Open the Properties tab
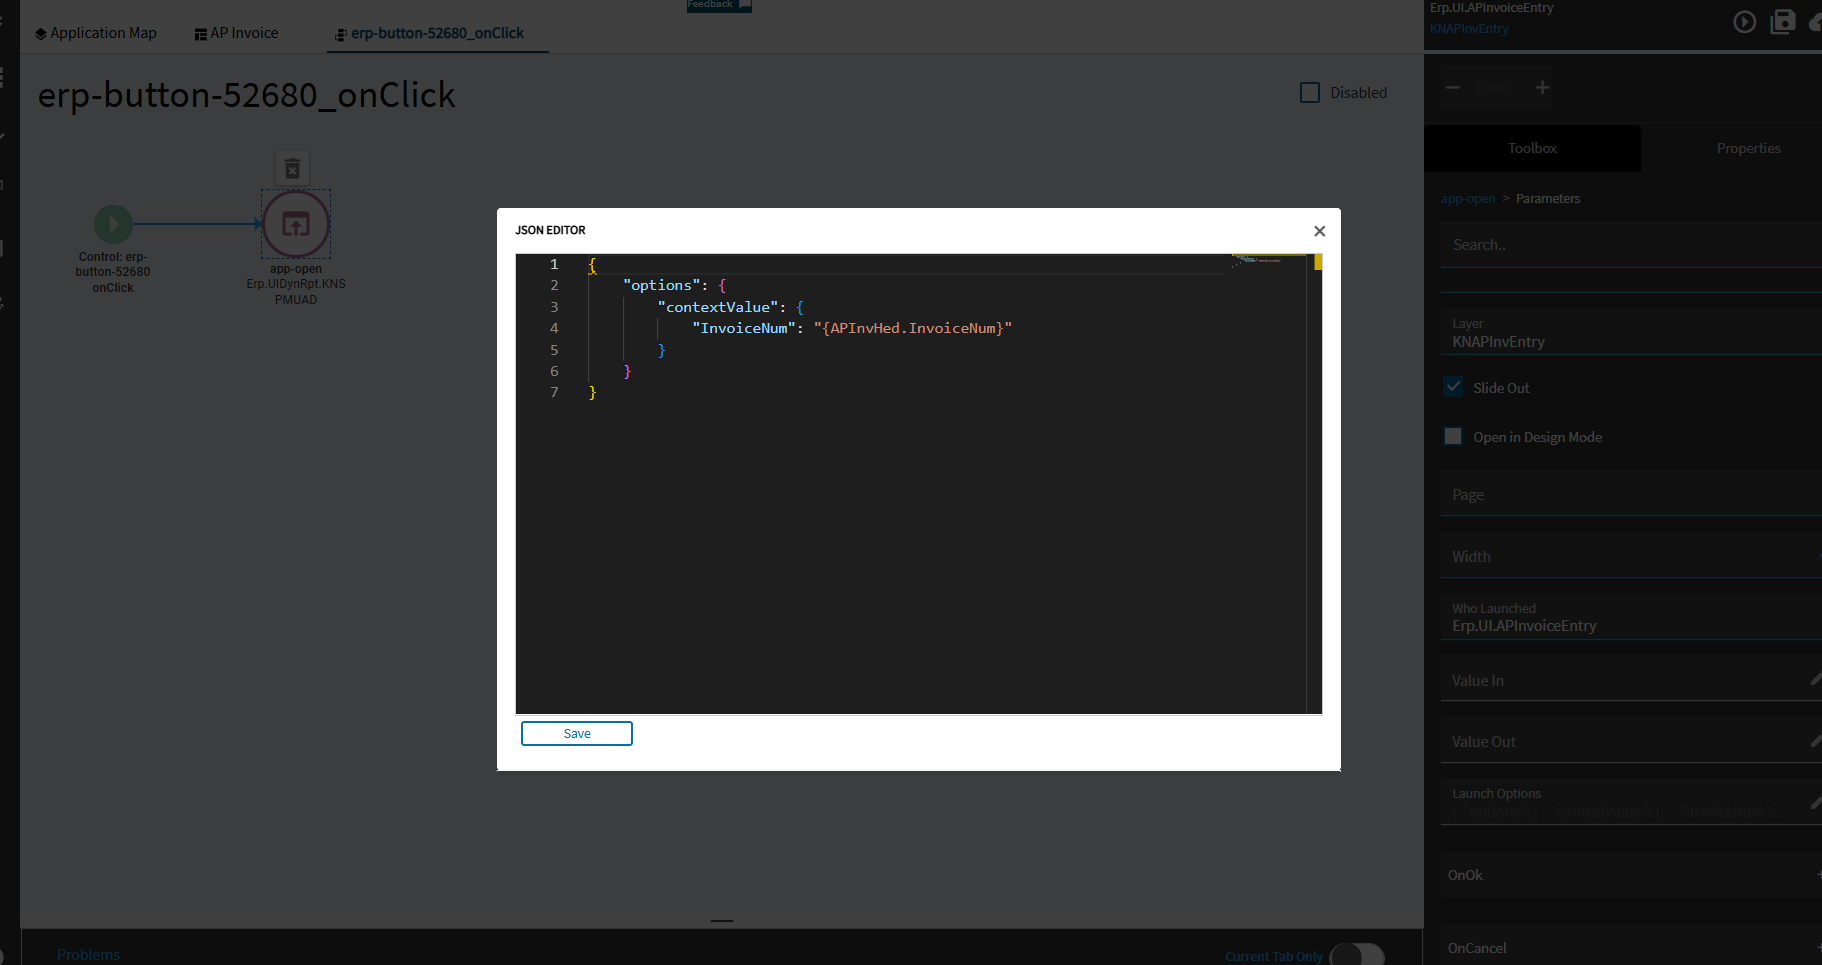Image resolution: width=1822 pixels, height=965 pixels. (x=1748, y=148)
